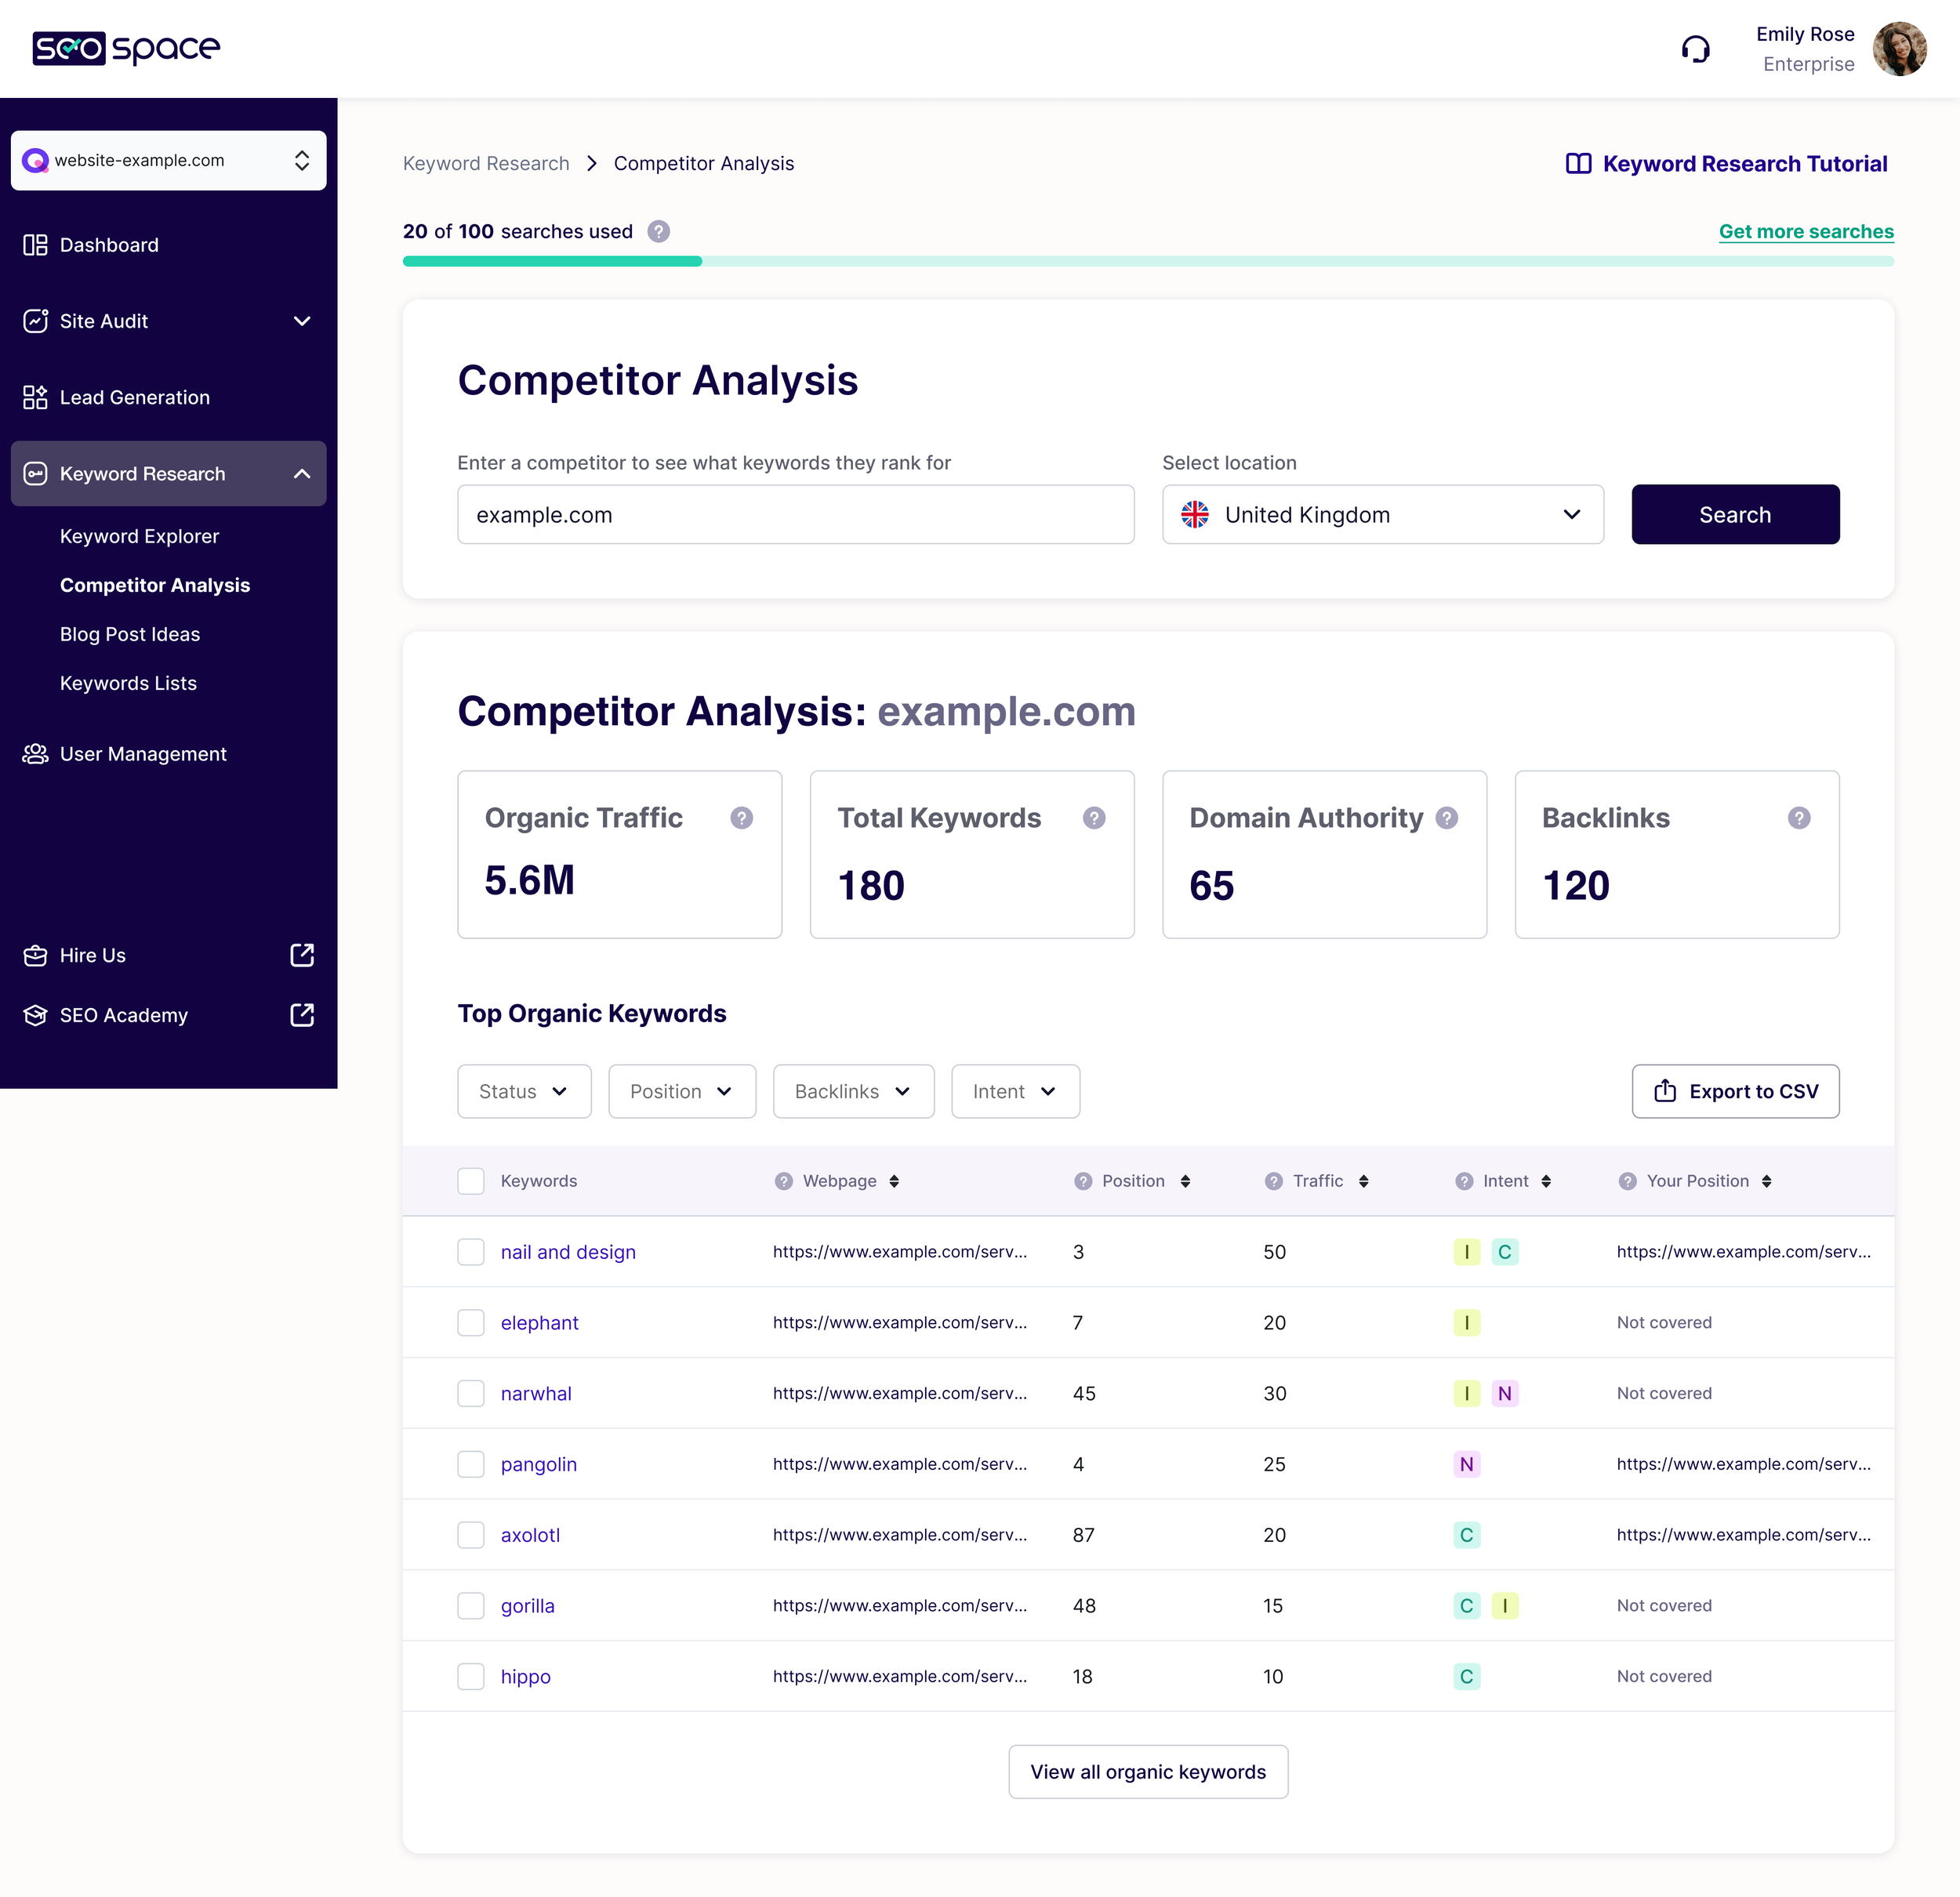This screenshot has width=1960, height=1897.
Task: Click the Organic Traffic help icon
Action: pos(741,817)
